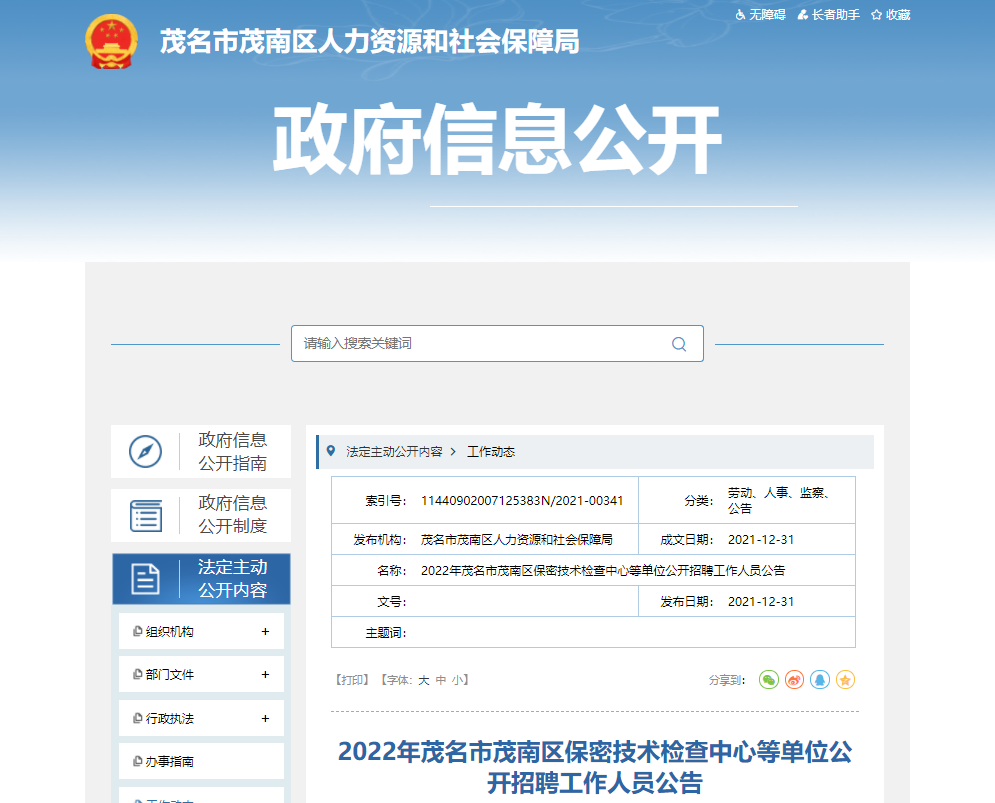
Task: Click the wheelchair icon beside 无障碍
Action: tap(741, 15)
